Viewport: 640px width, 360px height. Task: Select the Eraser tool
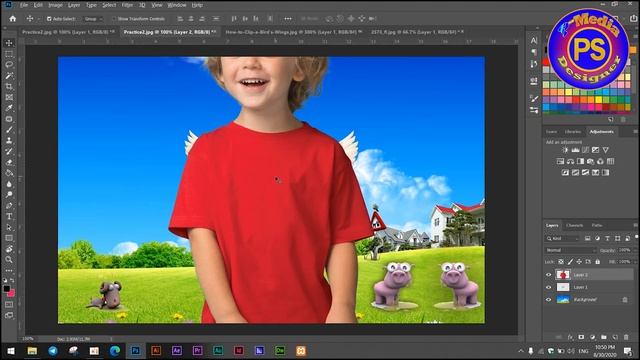point(9,162)
